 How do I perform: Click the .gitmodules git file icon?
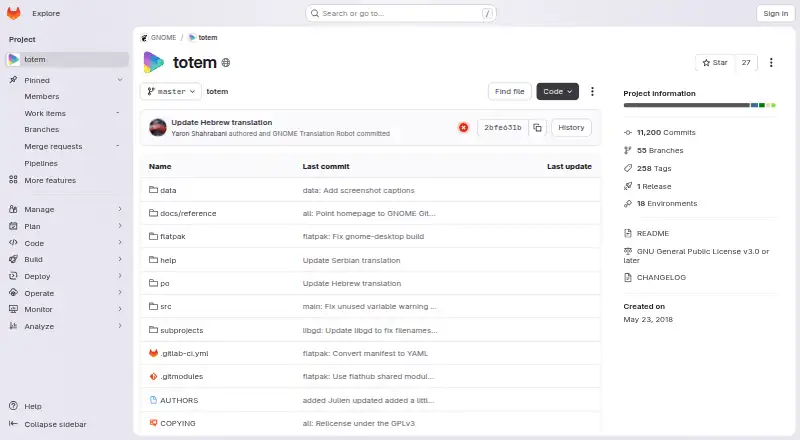click(153, 376)
